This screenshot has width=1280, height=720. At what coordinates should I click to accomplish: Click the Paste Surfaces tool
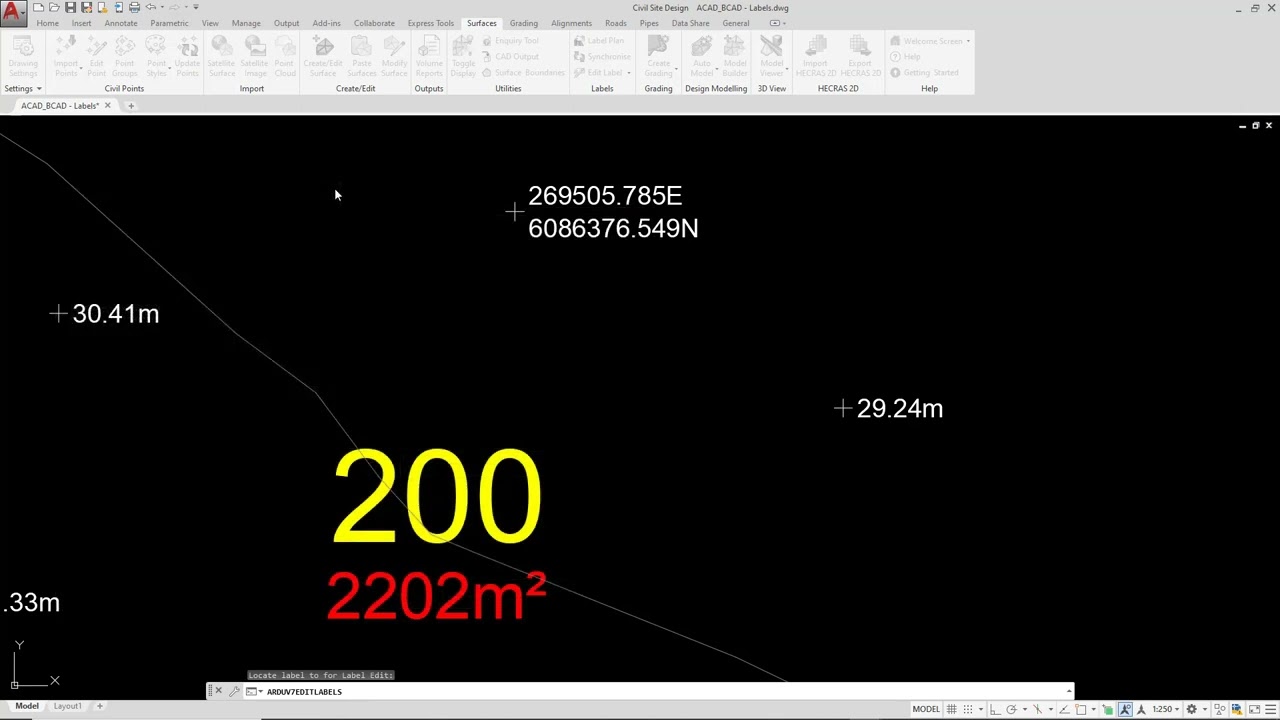362,56
